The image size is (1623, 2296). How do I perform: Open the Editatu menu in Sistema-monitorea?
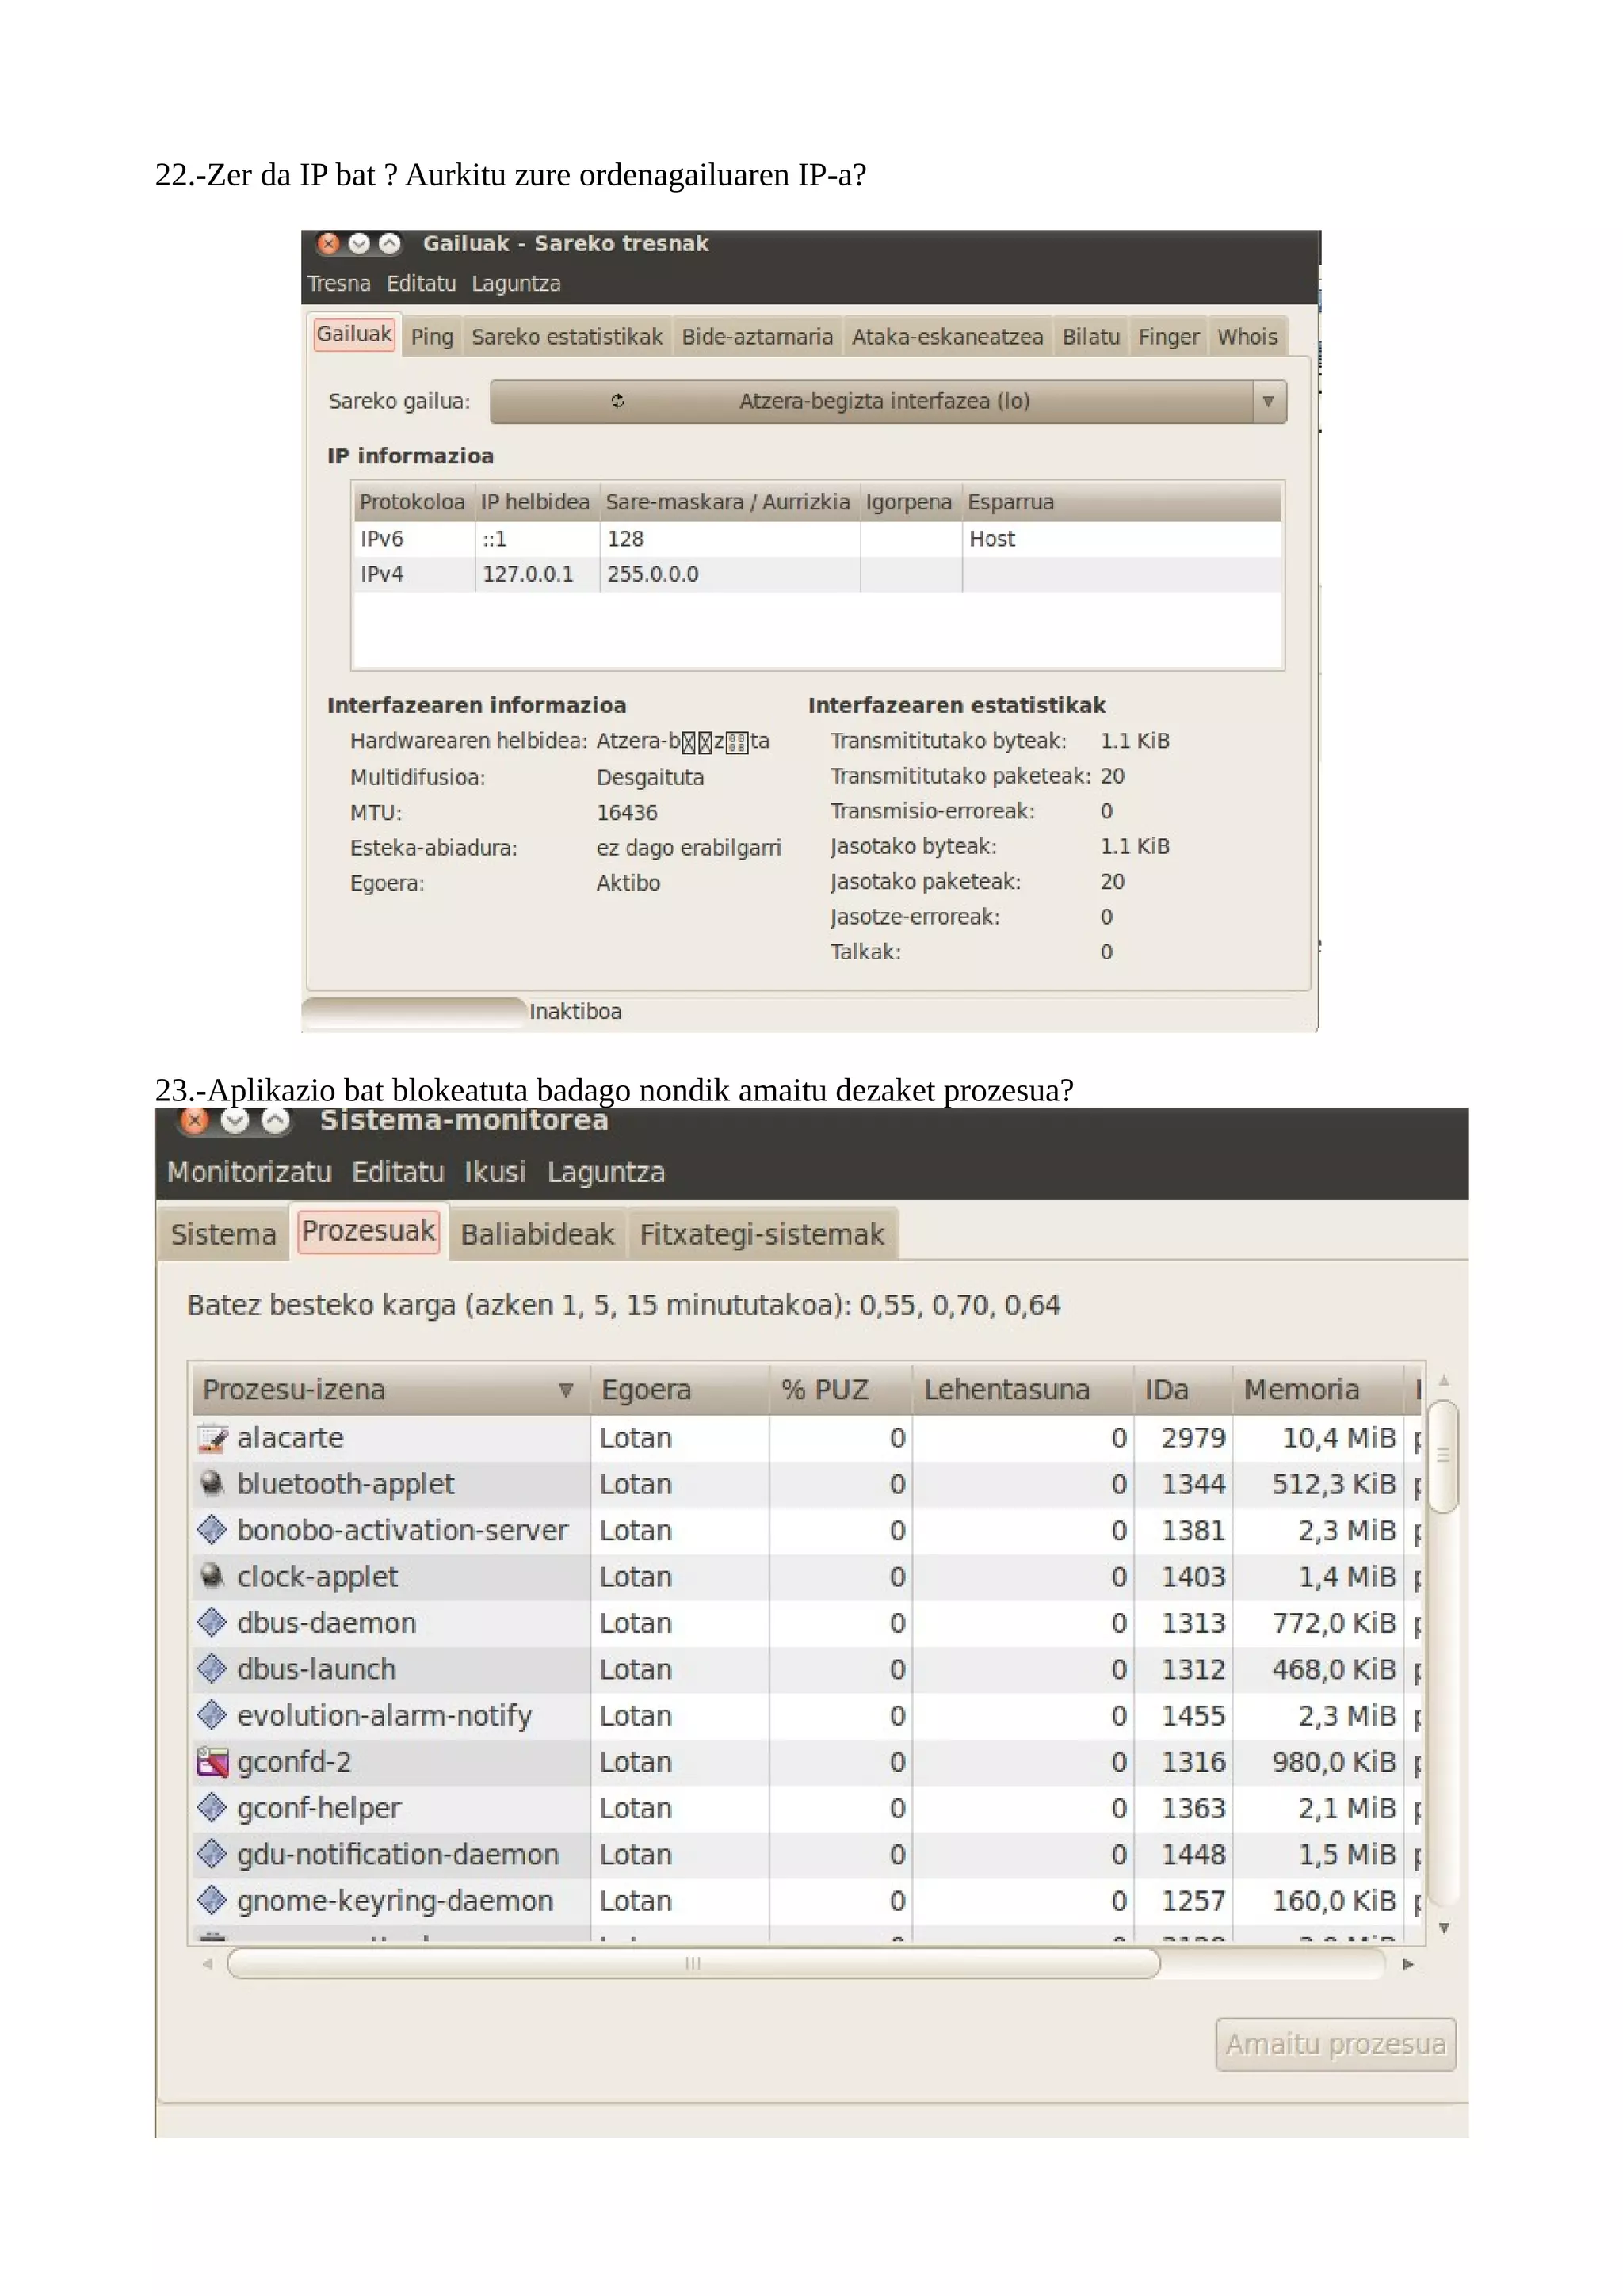(398, 1172)
